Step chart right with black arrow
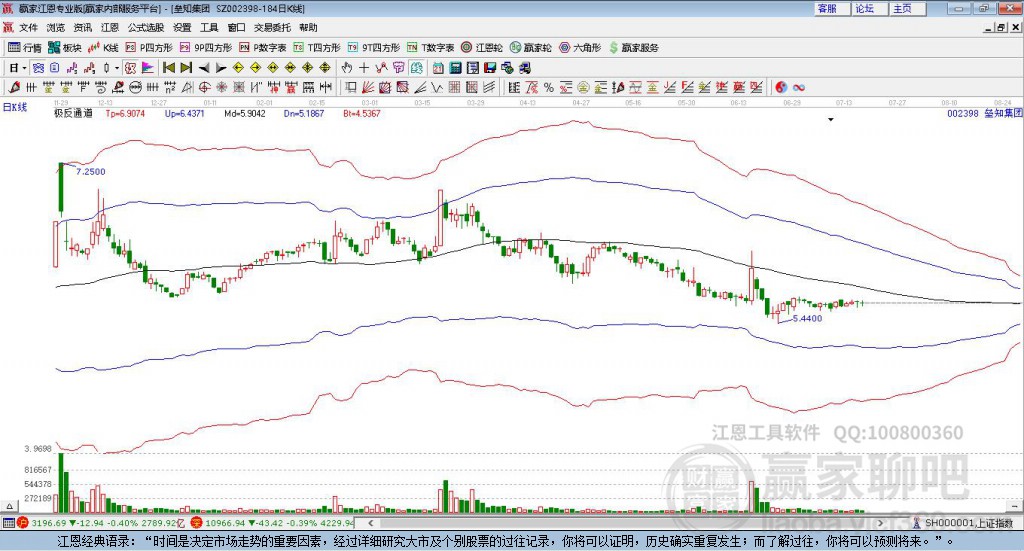 [x=221, y=68]
